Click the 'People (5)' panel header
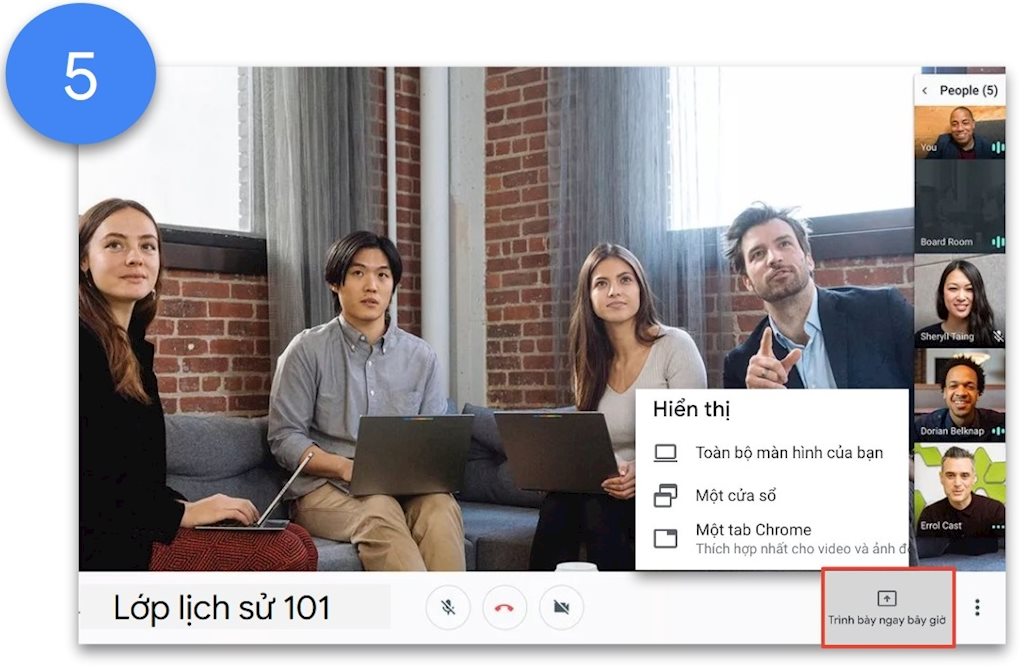The width and height of the screenshot is (1024, 668). (968, 91)
